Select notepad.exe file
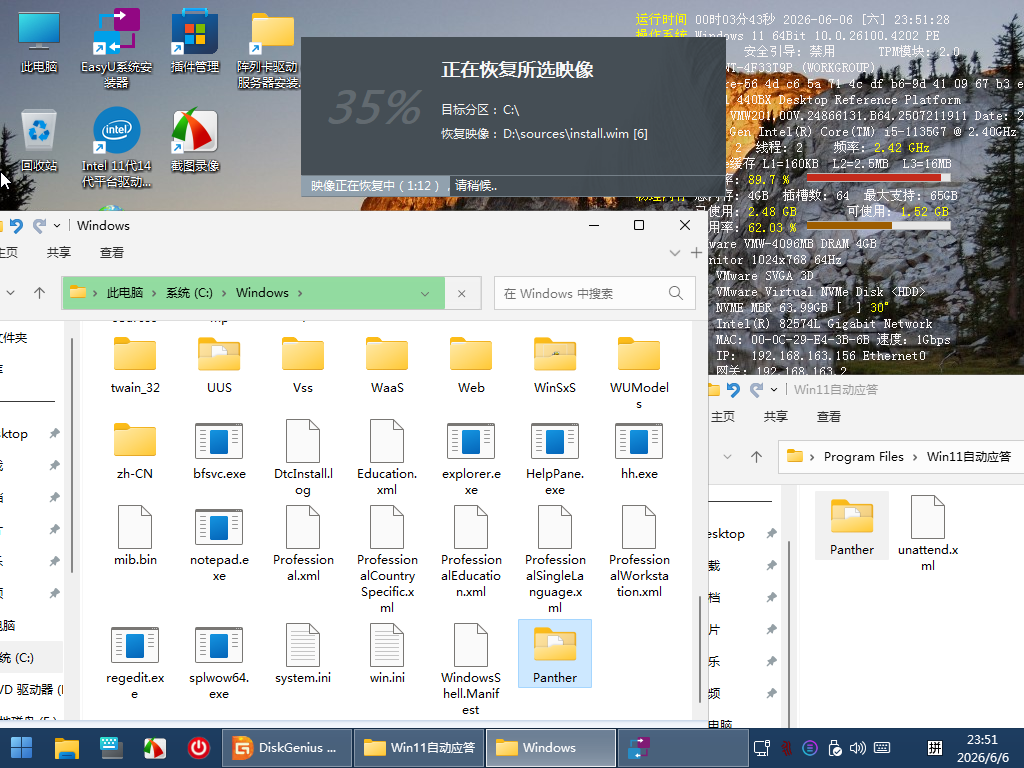Screen dimensions: 1024x768 click(219, 545)
